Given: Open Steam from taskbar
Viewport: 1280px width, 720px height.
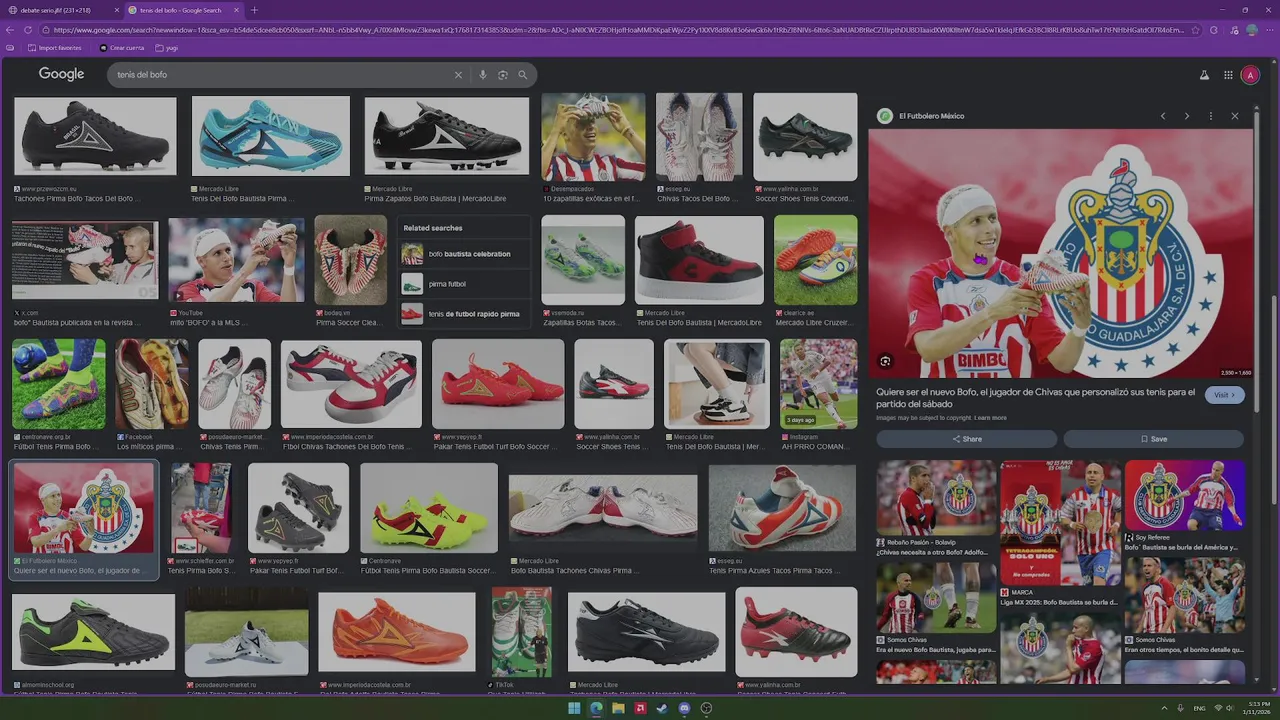Looking at the screenshot, I should coord(662,708).
